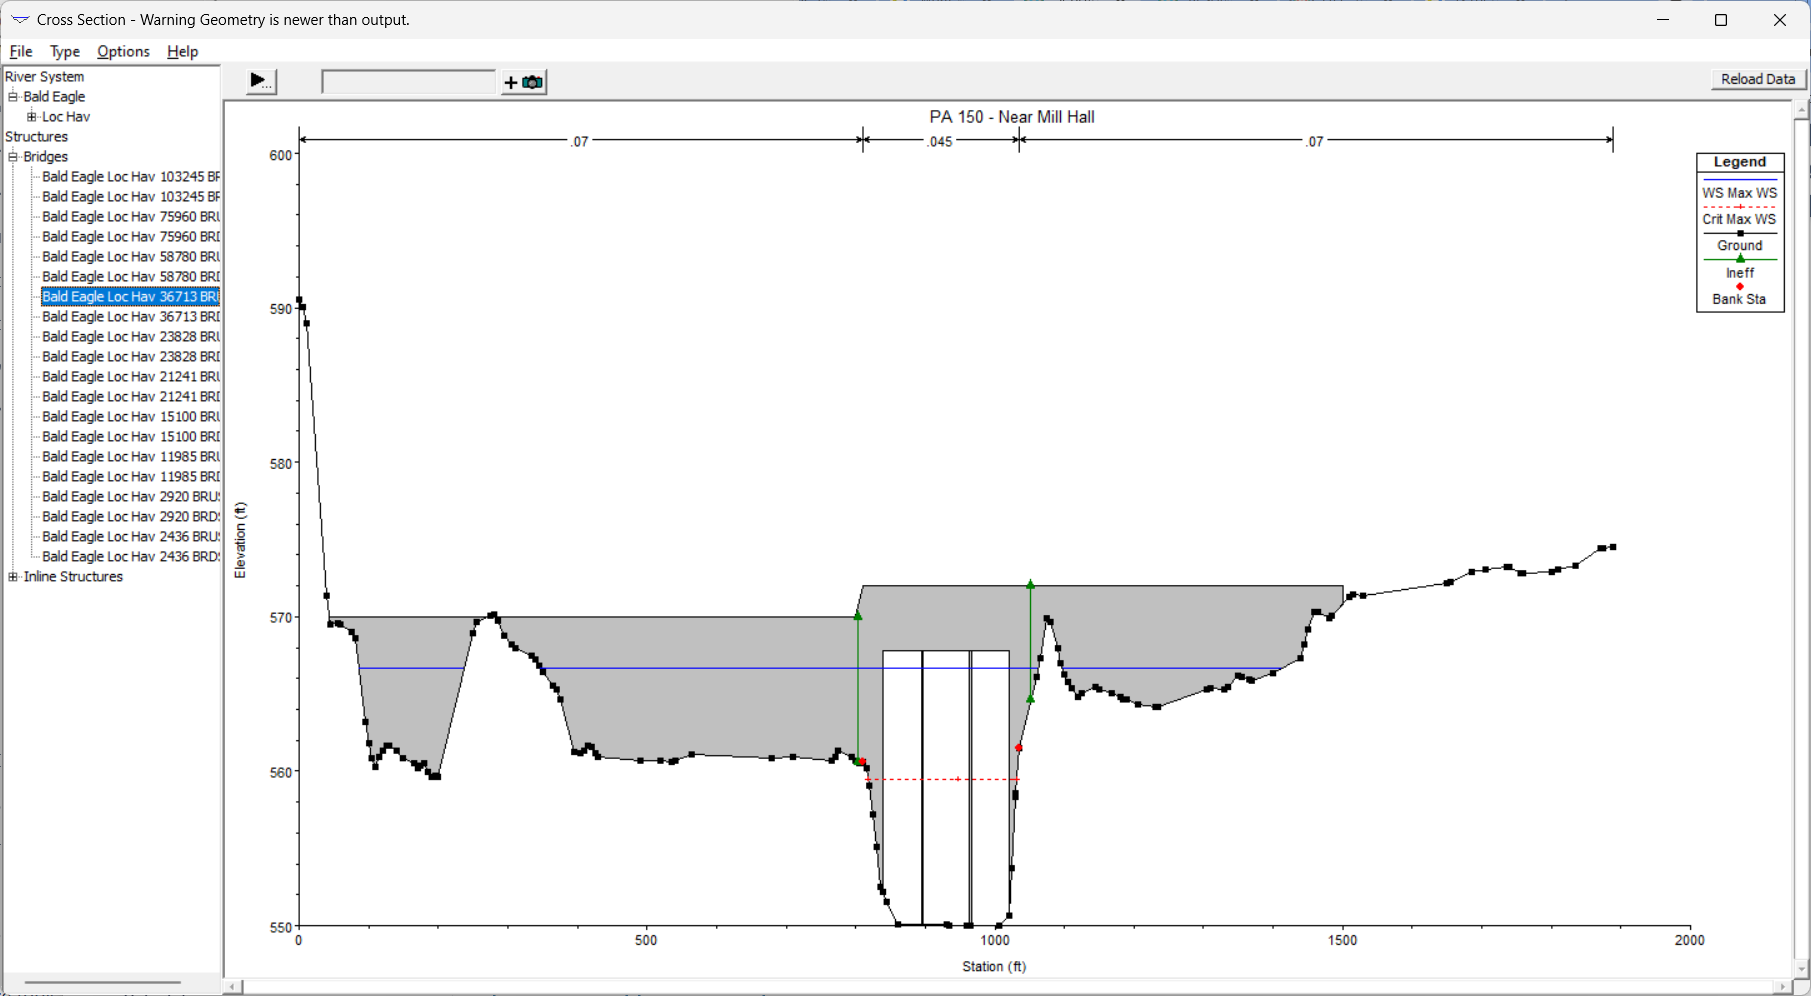1811x996 pixels.
Task: Click the Reload Data button
Action: (1757, 79)
